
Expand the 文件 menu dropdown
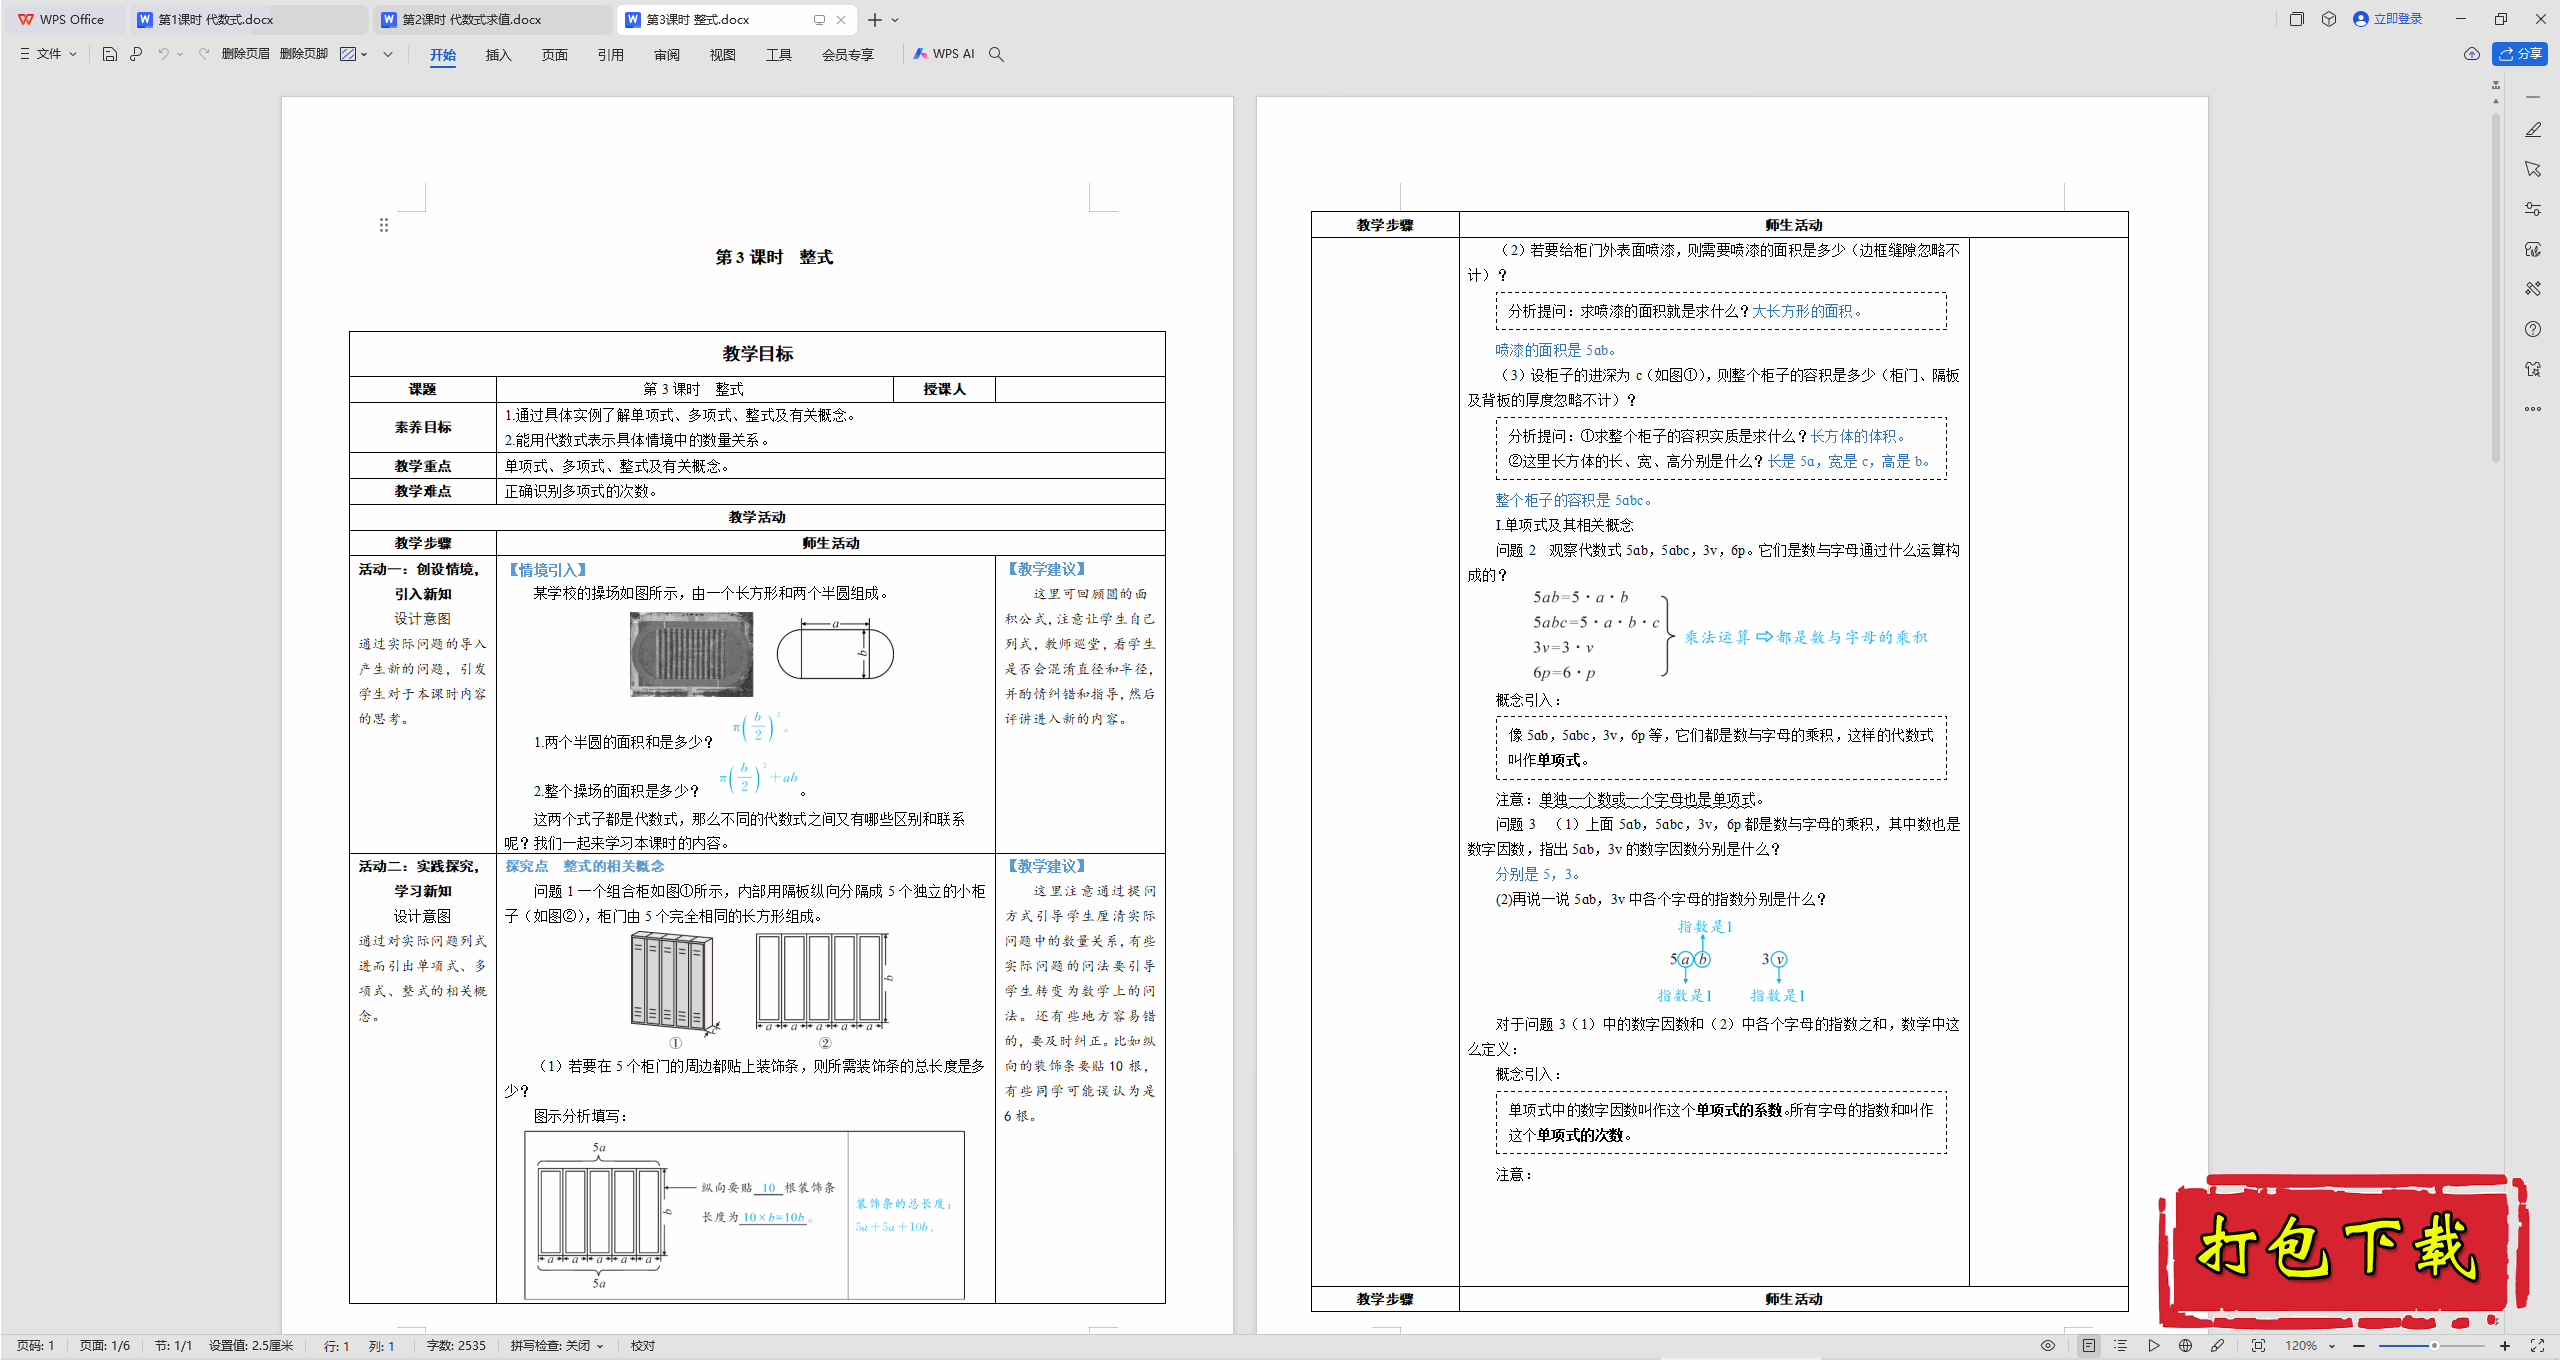click(48, 54)
